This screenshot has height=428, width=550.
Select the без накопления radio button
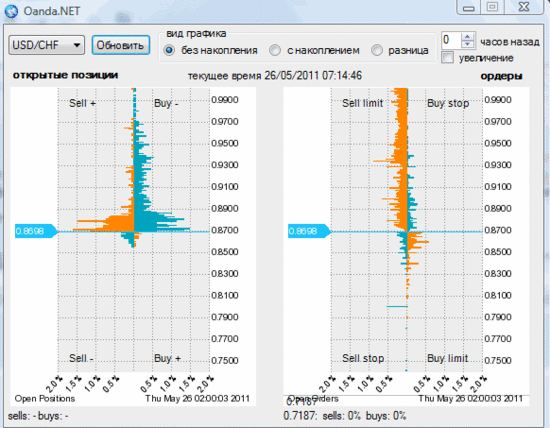169,51
